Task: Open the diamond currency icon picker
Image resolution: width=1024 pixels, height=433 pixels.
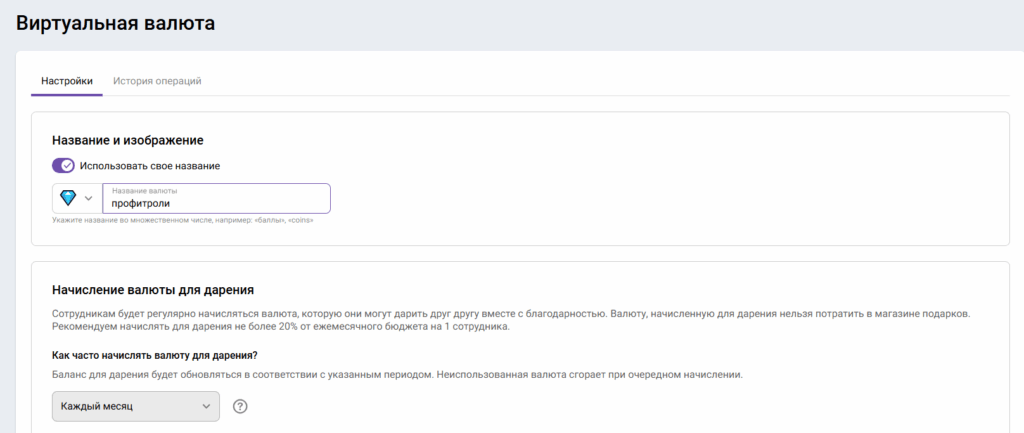Action: [x=69, y=198]
